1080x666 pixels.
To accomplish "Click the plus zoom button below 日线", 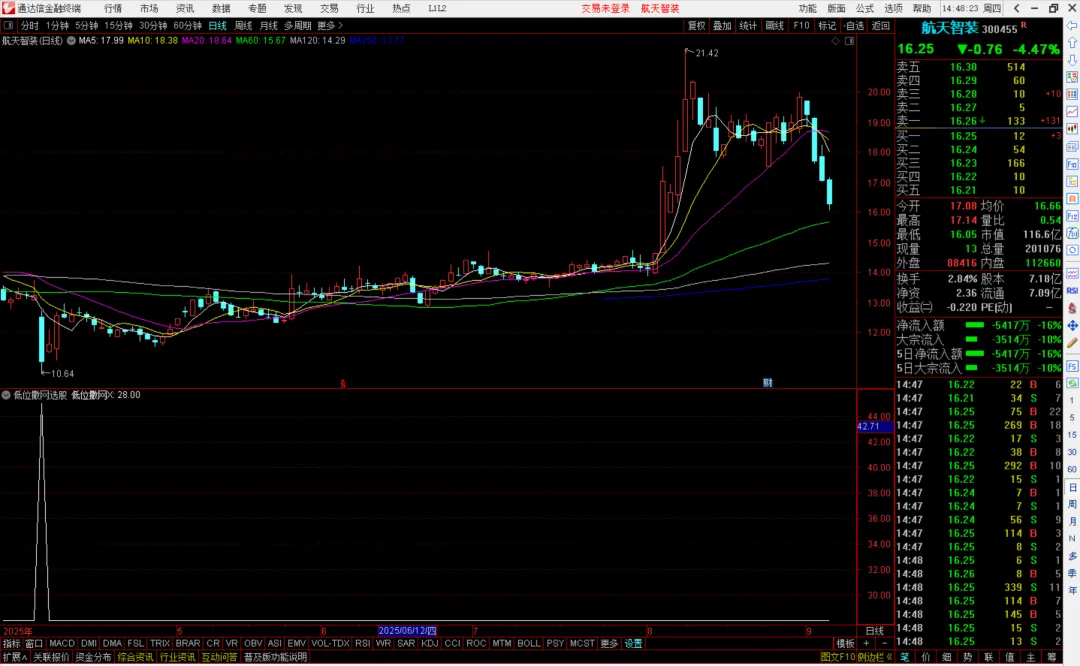I will [x=866, y=643].
